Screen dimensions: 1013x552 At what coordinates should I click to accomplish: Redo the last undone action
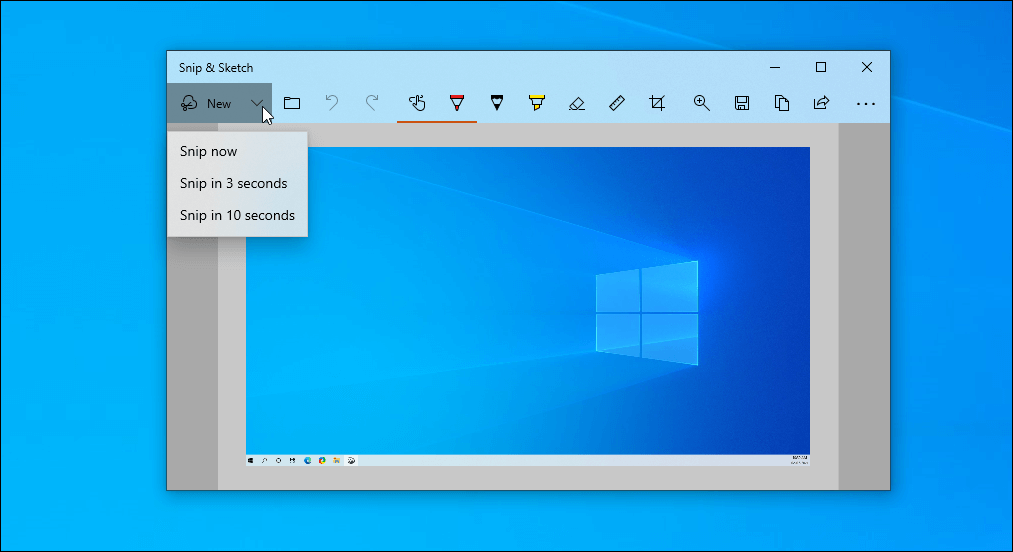point(372,103)
